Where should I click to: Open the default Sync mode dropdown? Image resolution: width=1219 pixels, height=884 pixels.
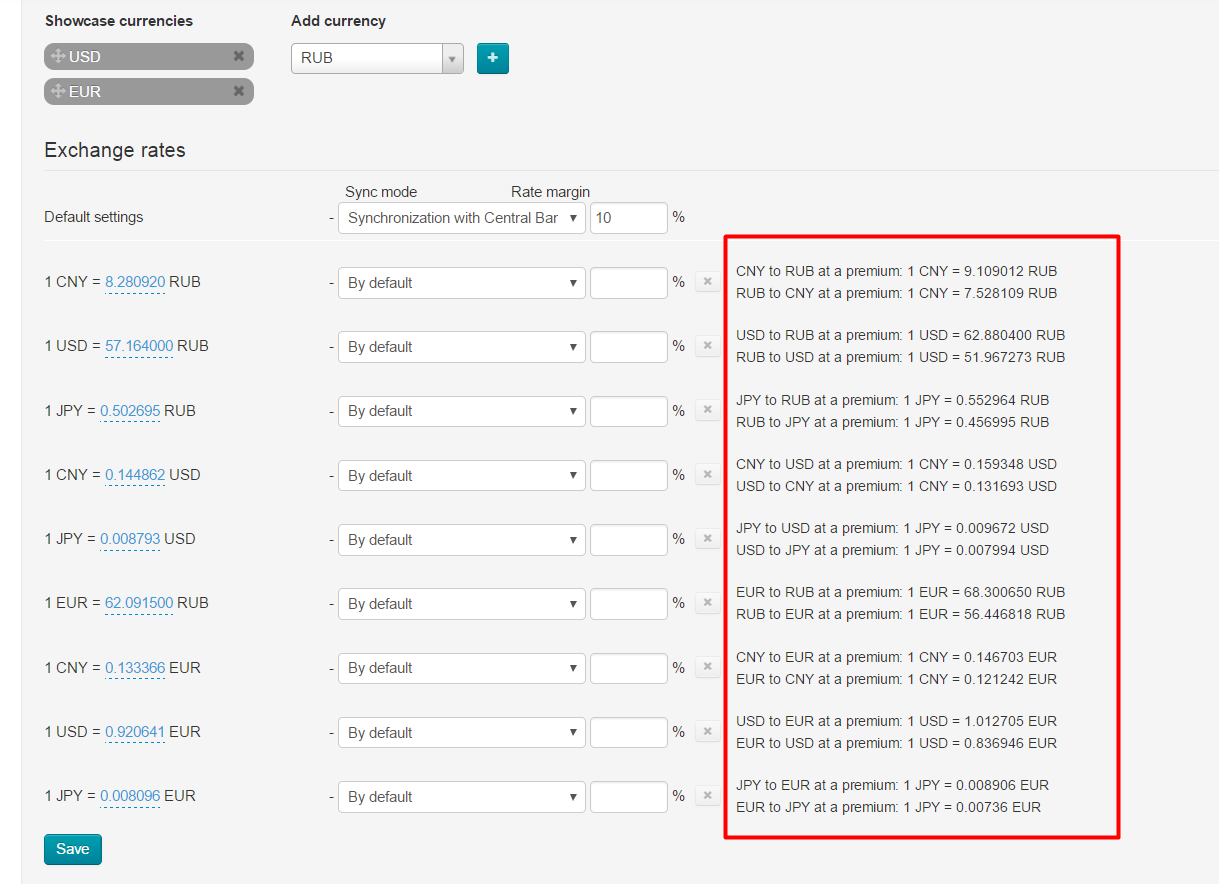pyautogui.click(x=462, y=218)
